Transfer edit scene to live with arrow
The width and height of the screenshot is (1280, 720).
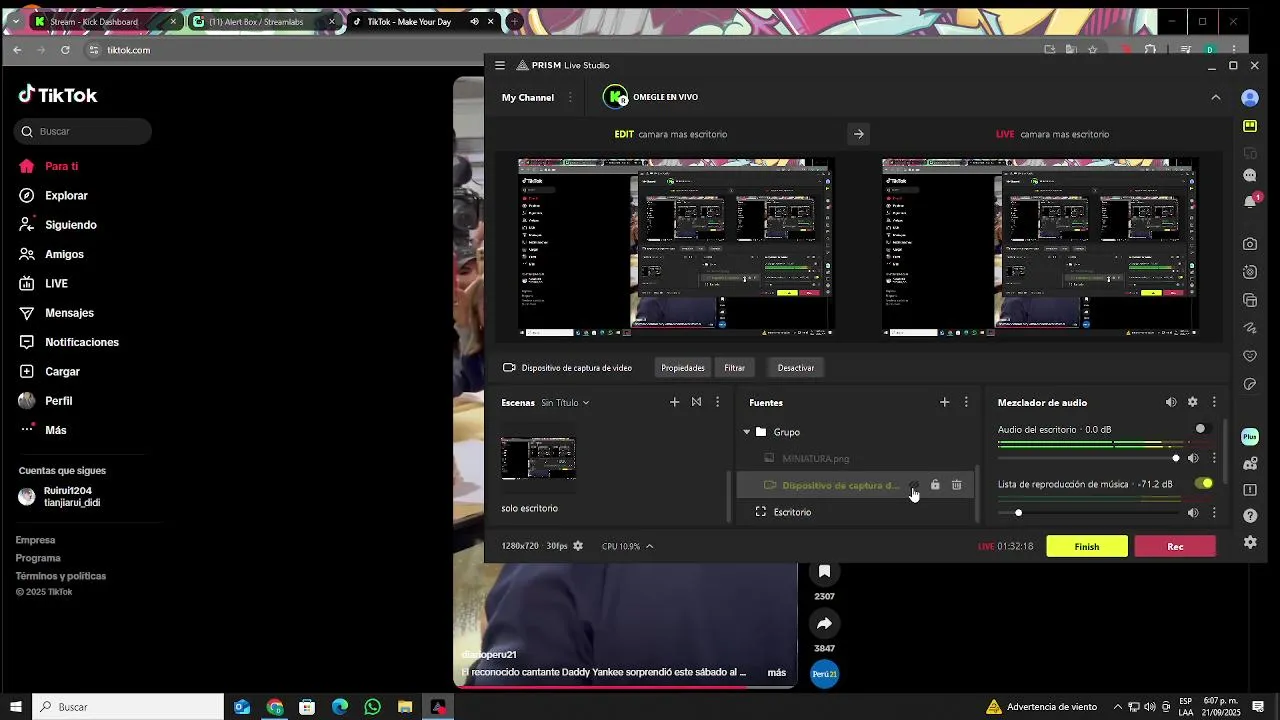(x=859, y=134)
